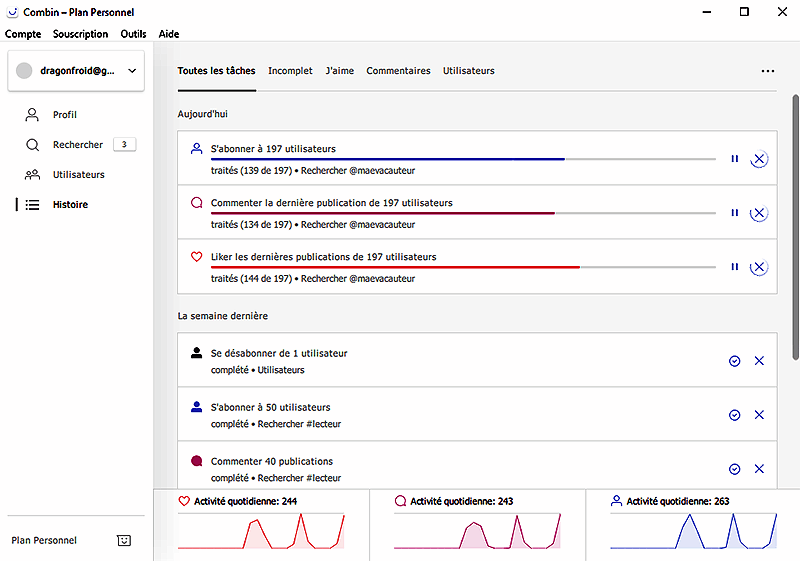This screenshot has height=561, width=800.
Task: Cancel the S'abonner à 197 utilisateurs task
Action: [759, 159]
